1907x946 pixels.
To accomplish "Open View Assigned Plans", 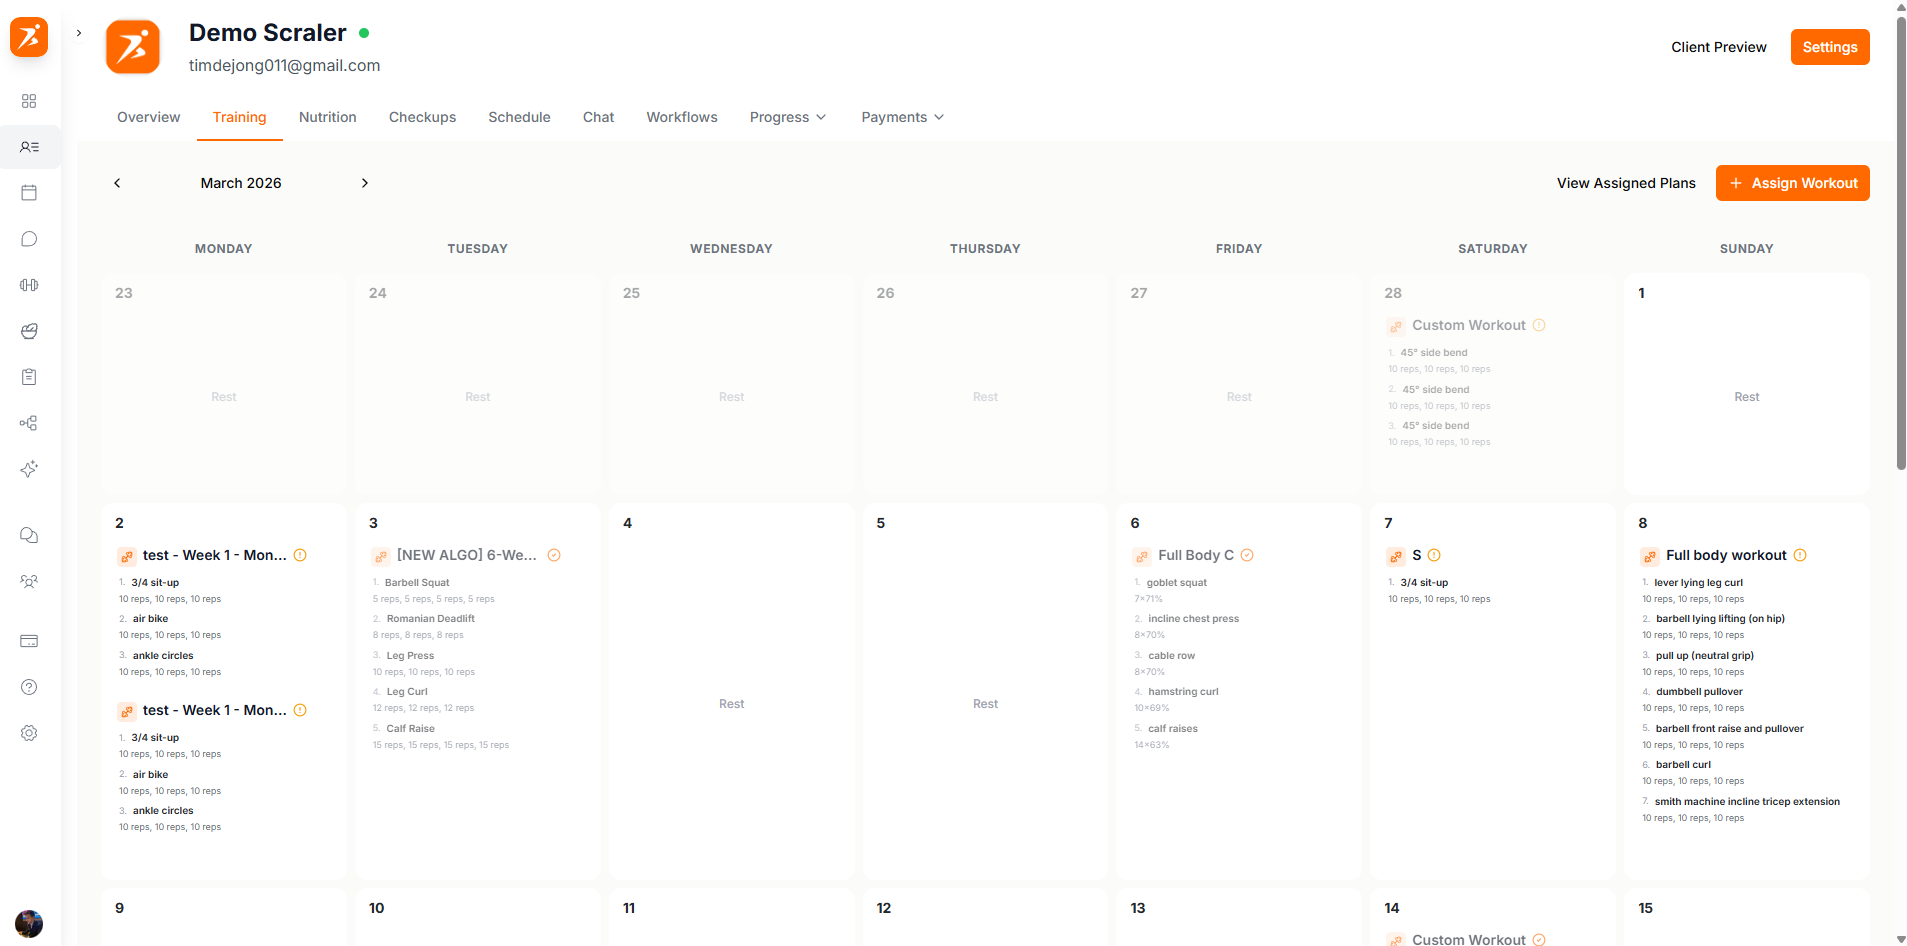I will (1626, 183).
